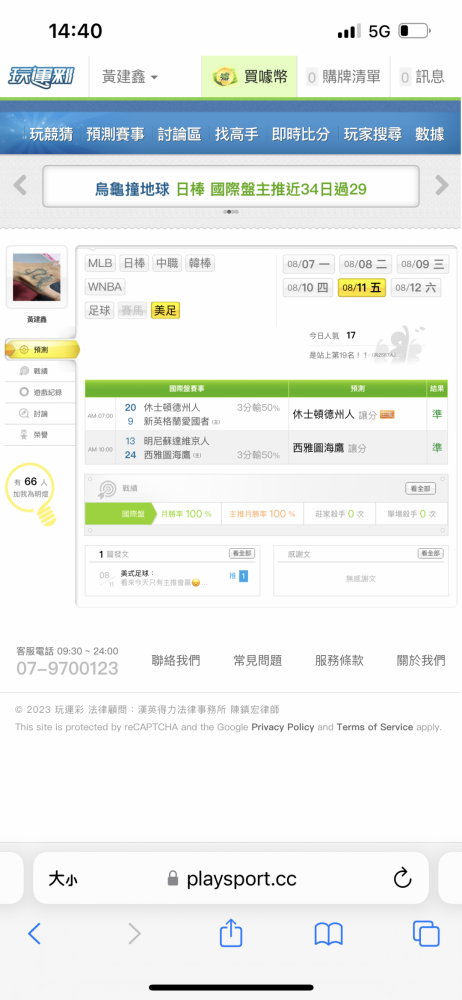Switch to the 08/12 六 date tab
Image resolution: width=462 pixels, height=1000 pixels.
point(415,288)
